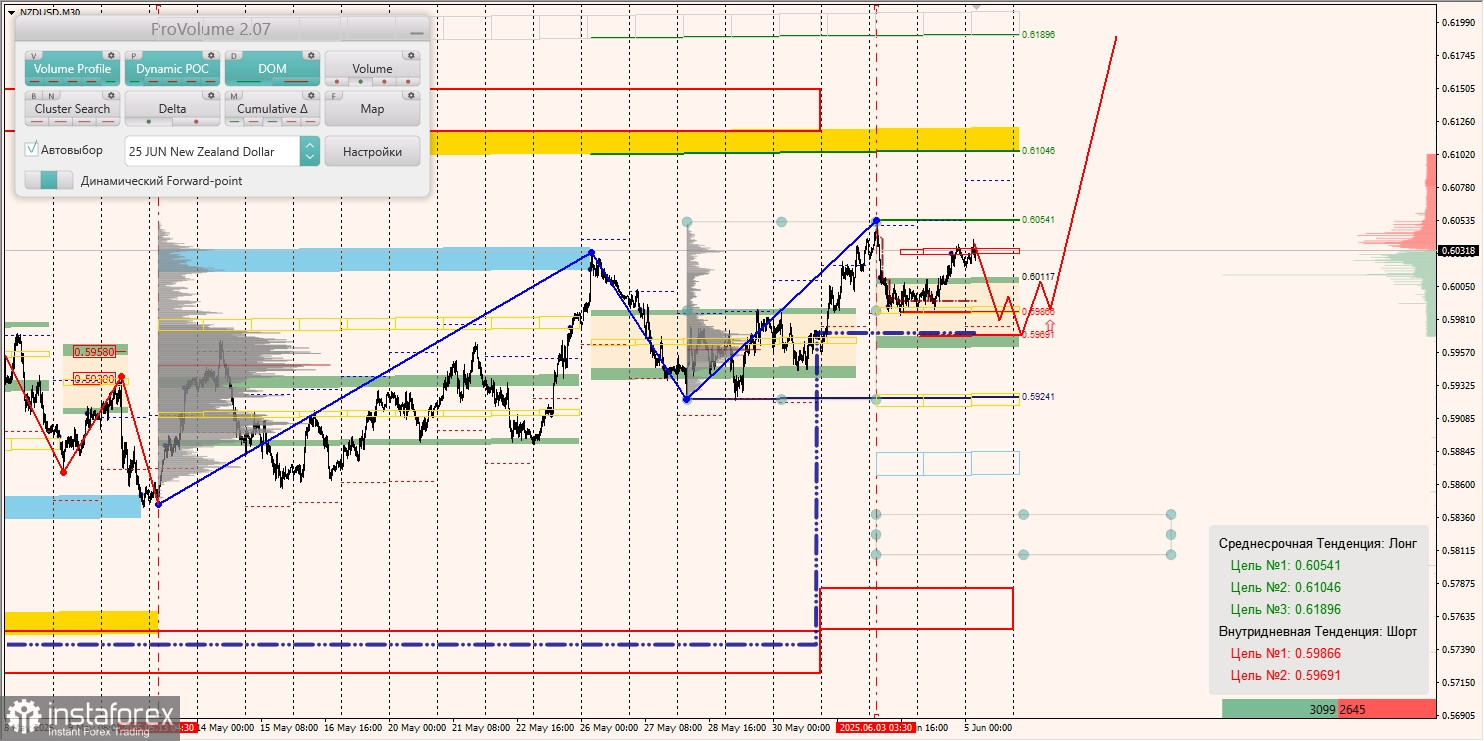Uncheck the Автовыбор checkbox
The height and width of the screenshot is (741, 1484).
[x=31, y=148]
